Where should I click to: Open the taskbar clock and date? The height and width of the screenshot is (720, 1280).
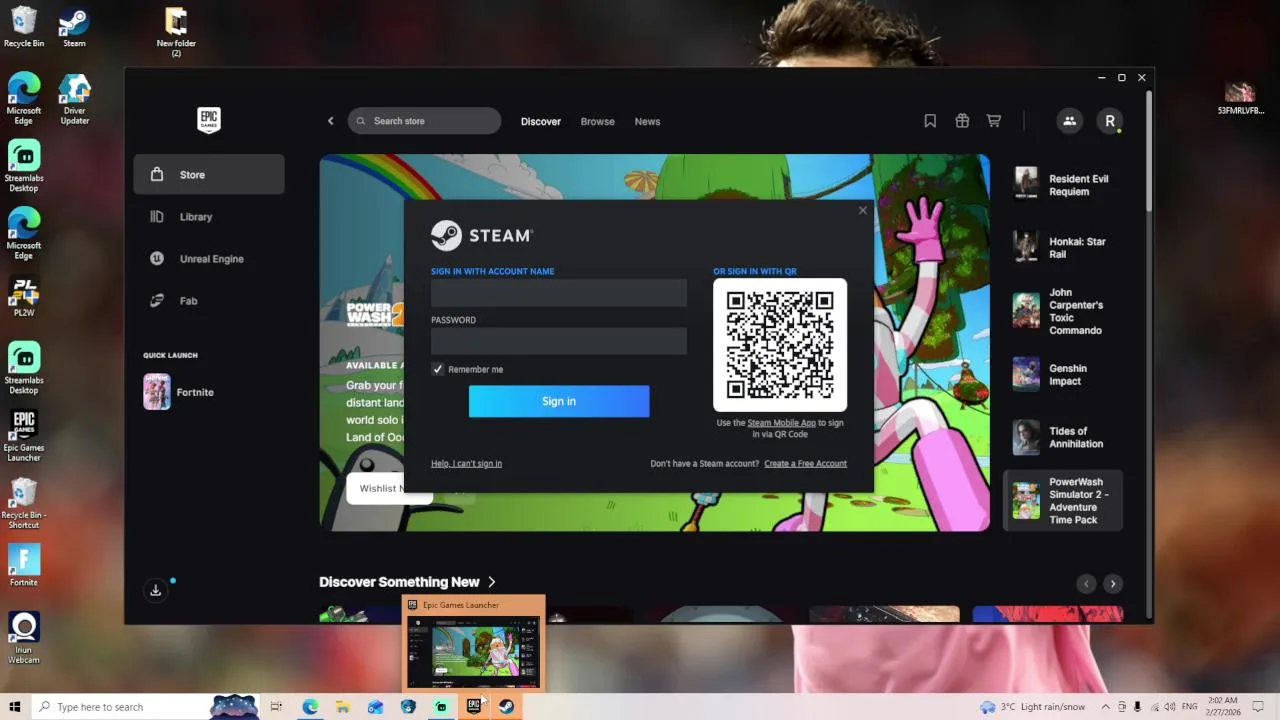click(1222, 707)
